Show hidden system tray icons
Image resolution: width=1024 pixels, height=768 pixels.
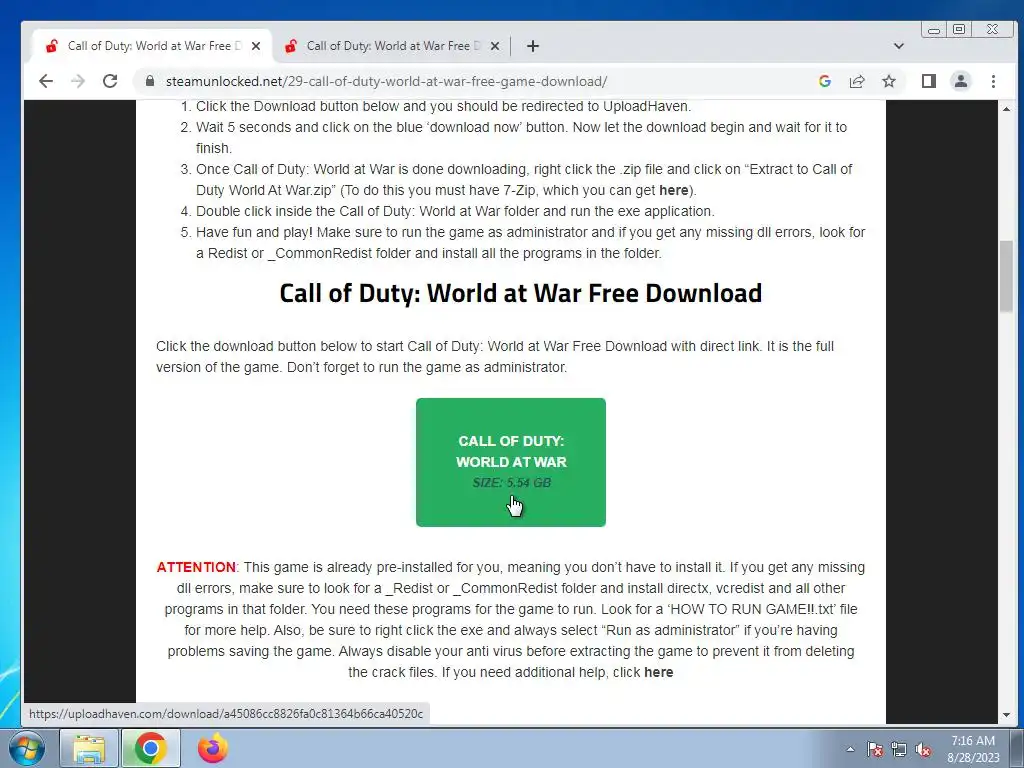point(850,749)
